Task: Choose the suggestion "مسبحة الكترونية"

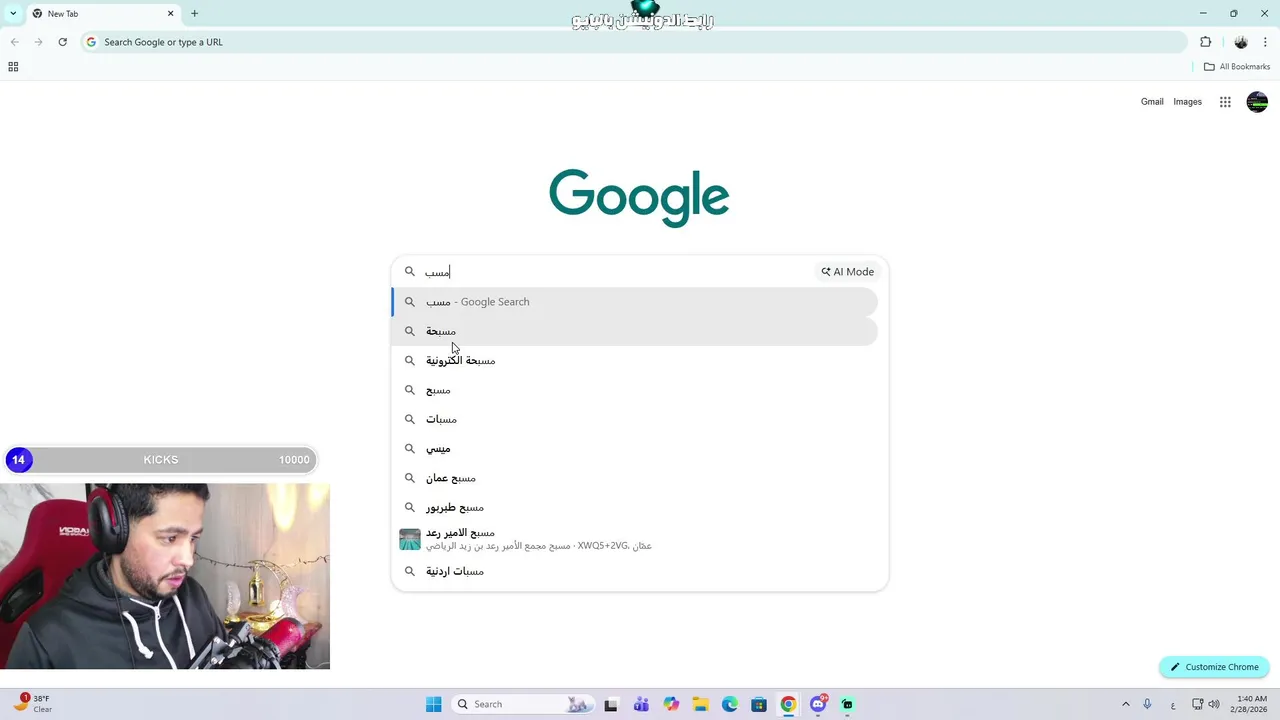Action: tap(635, 361)
